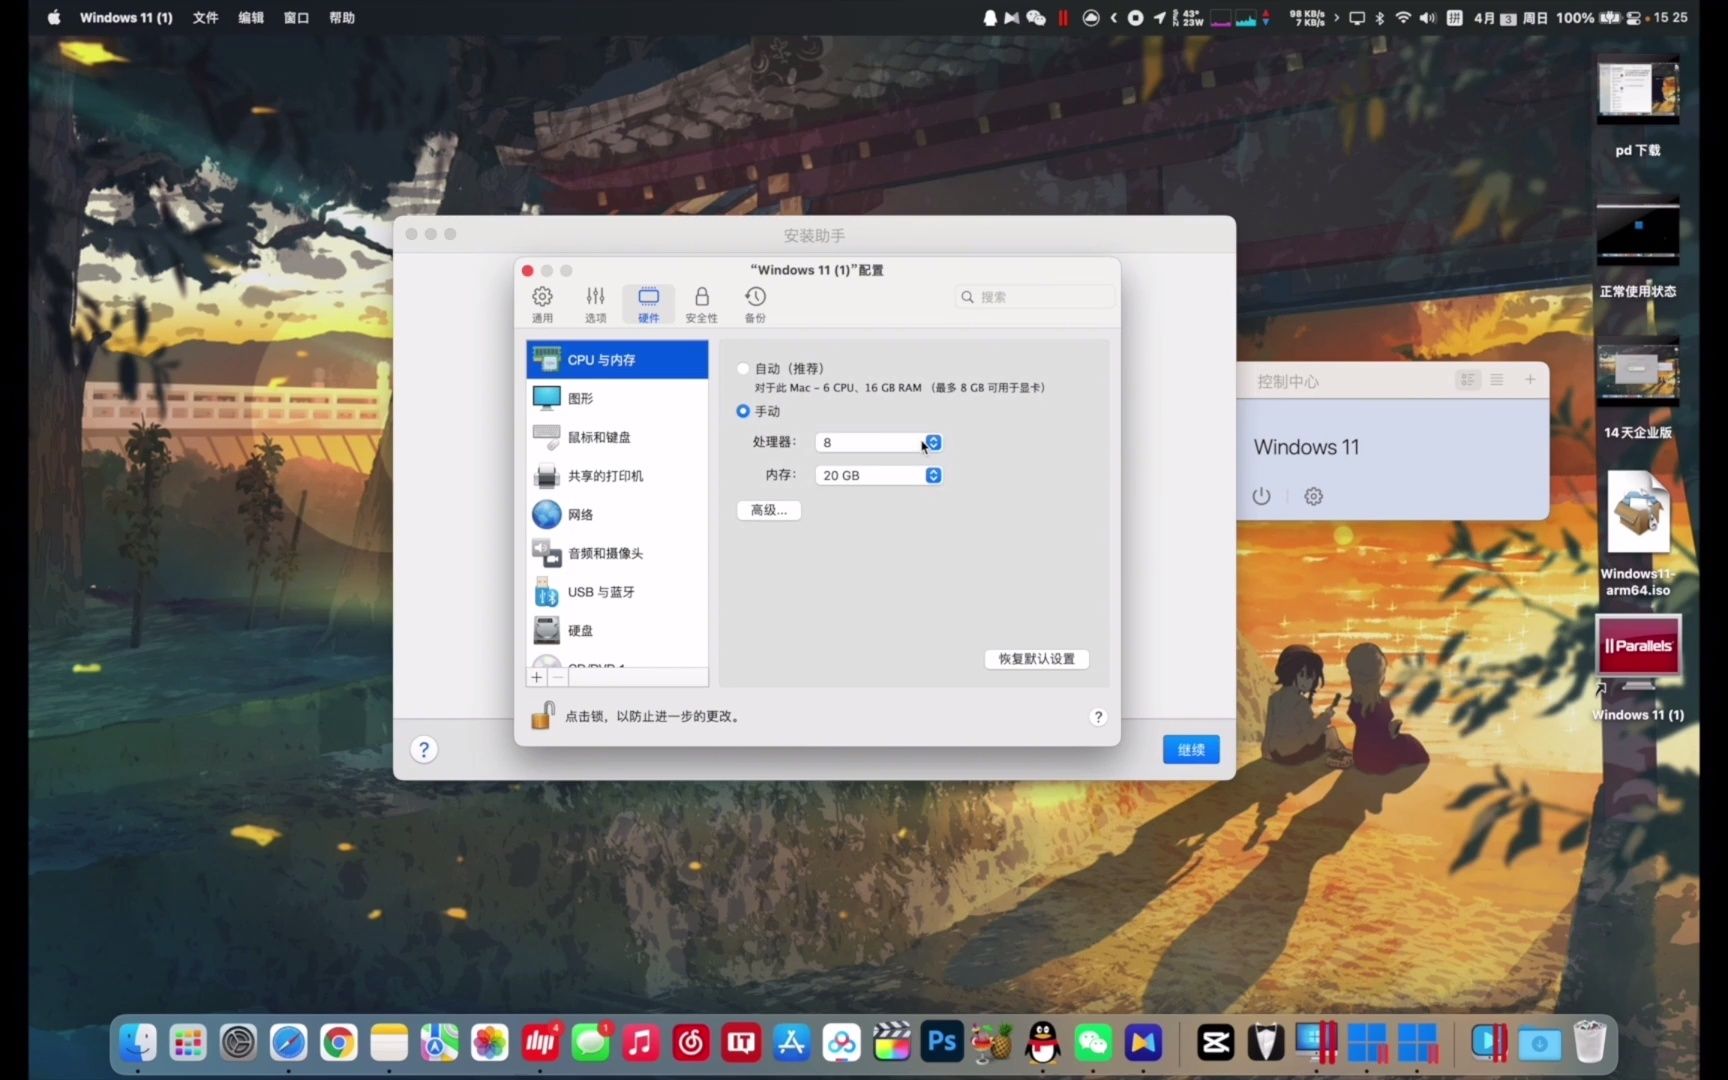Viewport: 1728px width, 1080px height.
Task: Click 恢复默认设置 to restore defaults
Action: click(1035, 659)
